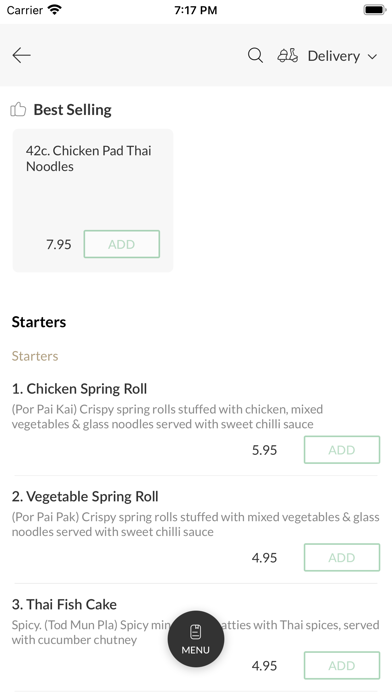Image resolution: width=392 pixels, height=696 pixels.
Task: Tap the delivery scooter icon
Action: 288,55
